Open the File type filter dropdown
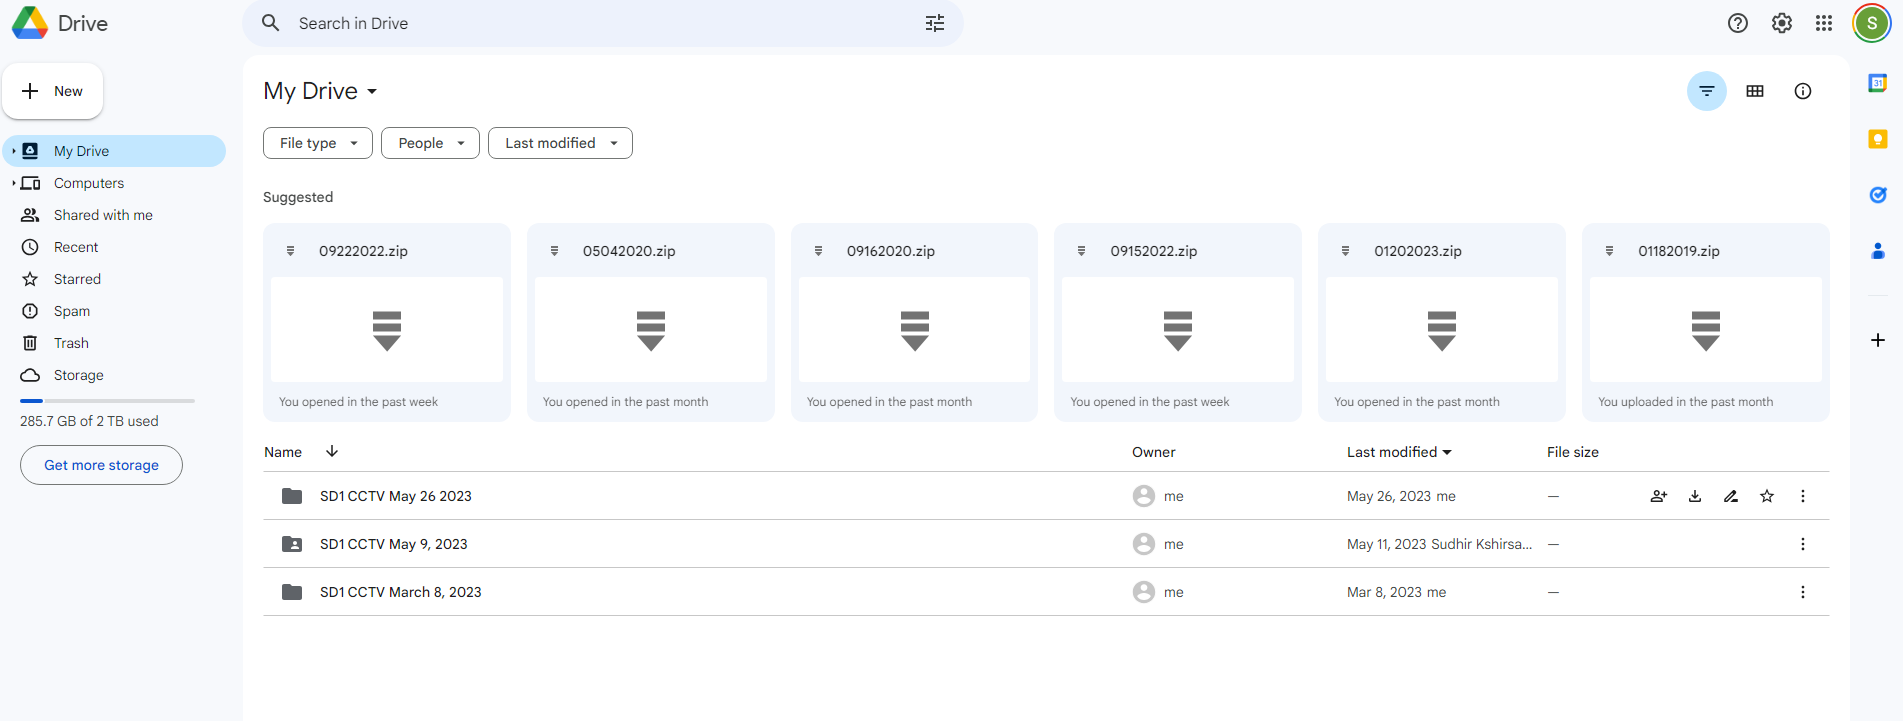1903x721 pixels. 318,143
